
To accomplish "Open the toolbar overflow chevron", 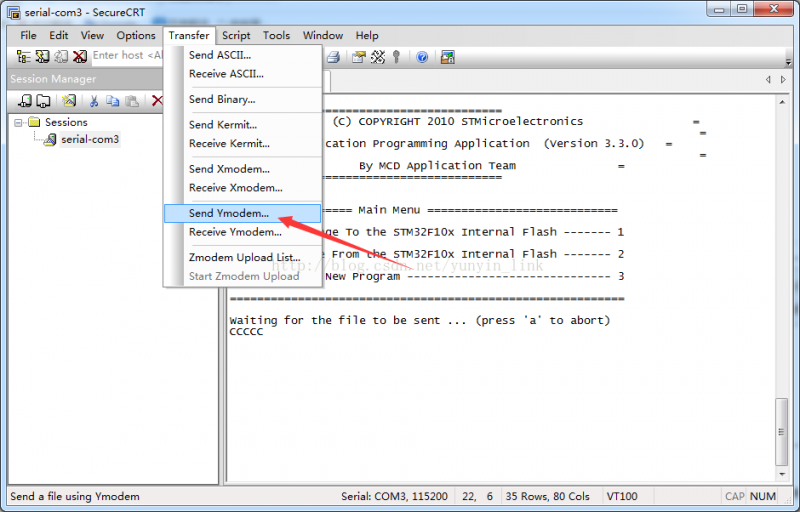I will click(789, 61).
